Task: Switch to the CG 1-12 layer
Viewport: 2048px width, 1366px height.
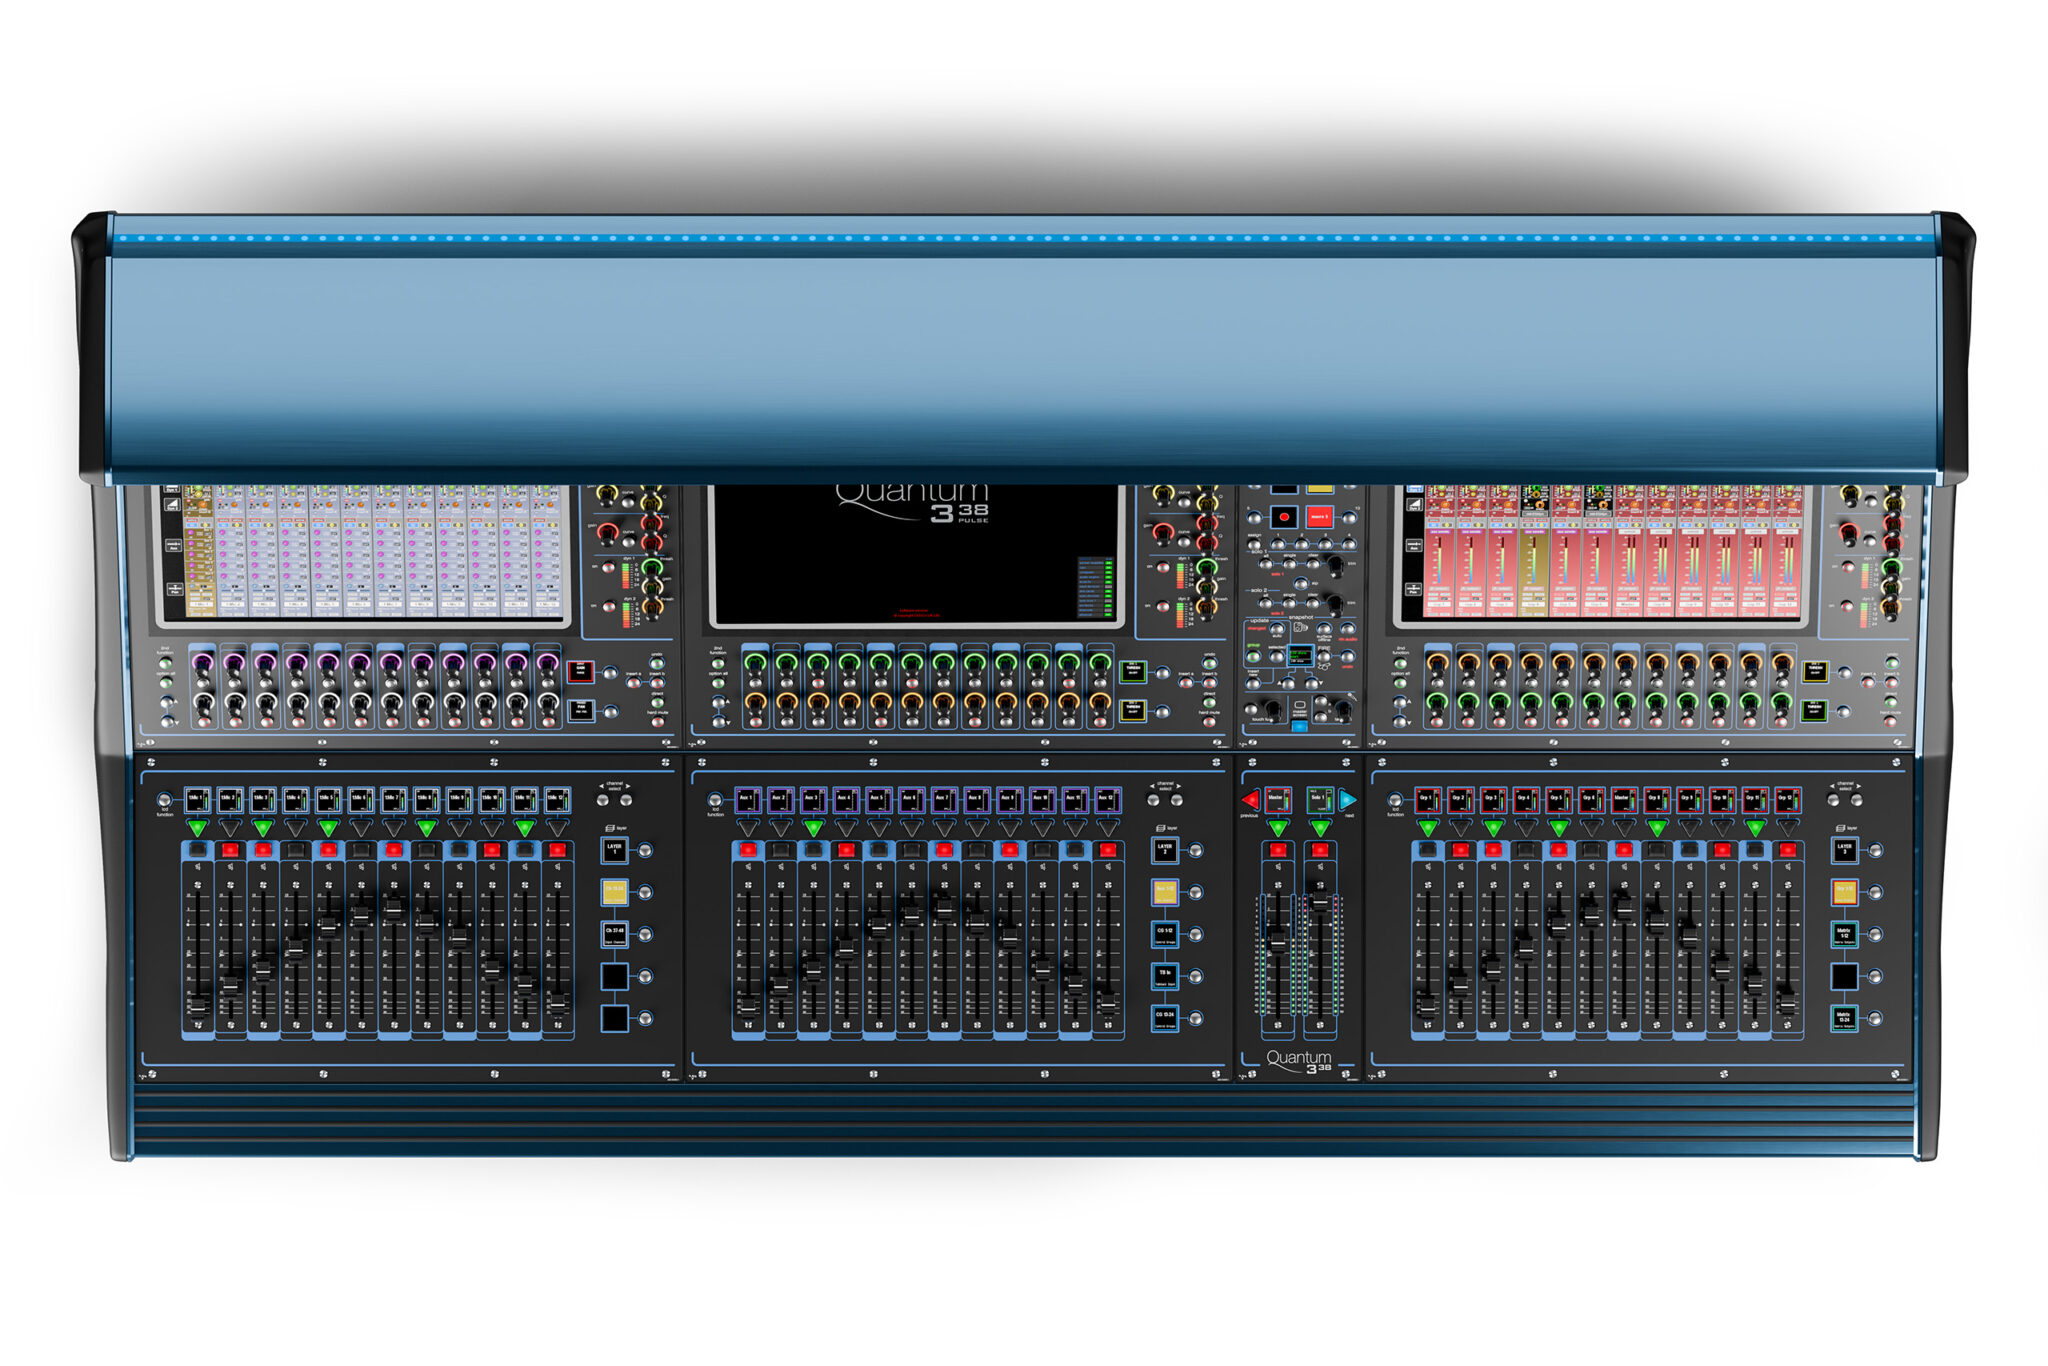Action: tap(1164, 934)
